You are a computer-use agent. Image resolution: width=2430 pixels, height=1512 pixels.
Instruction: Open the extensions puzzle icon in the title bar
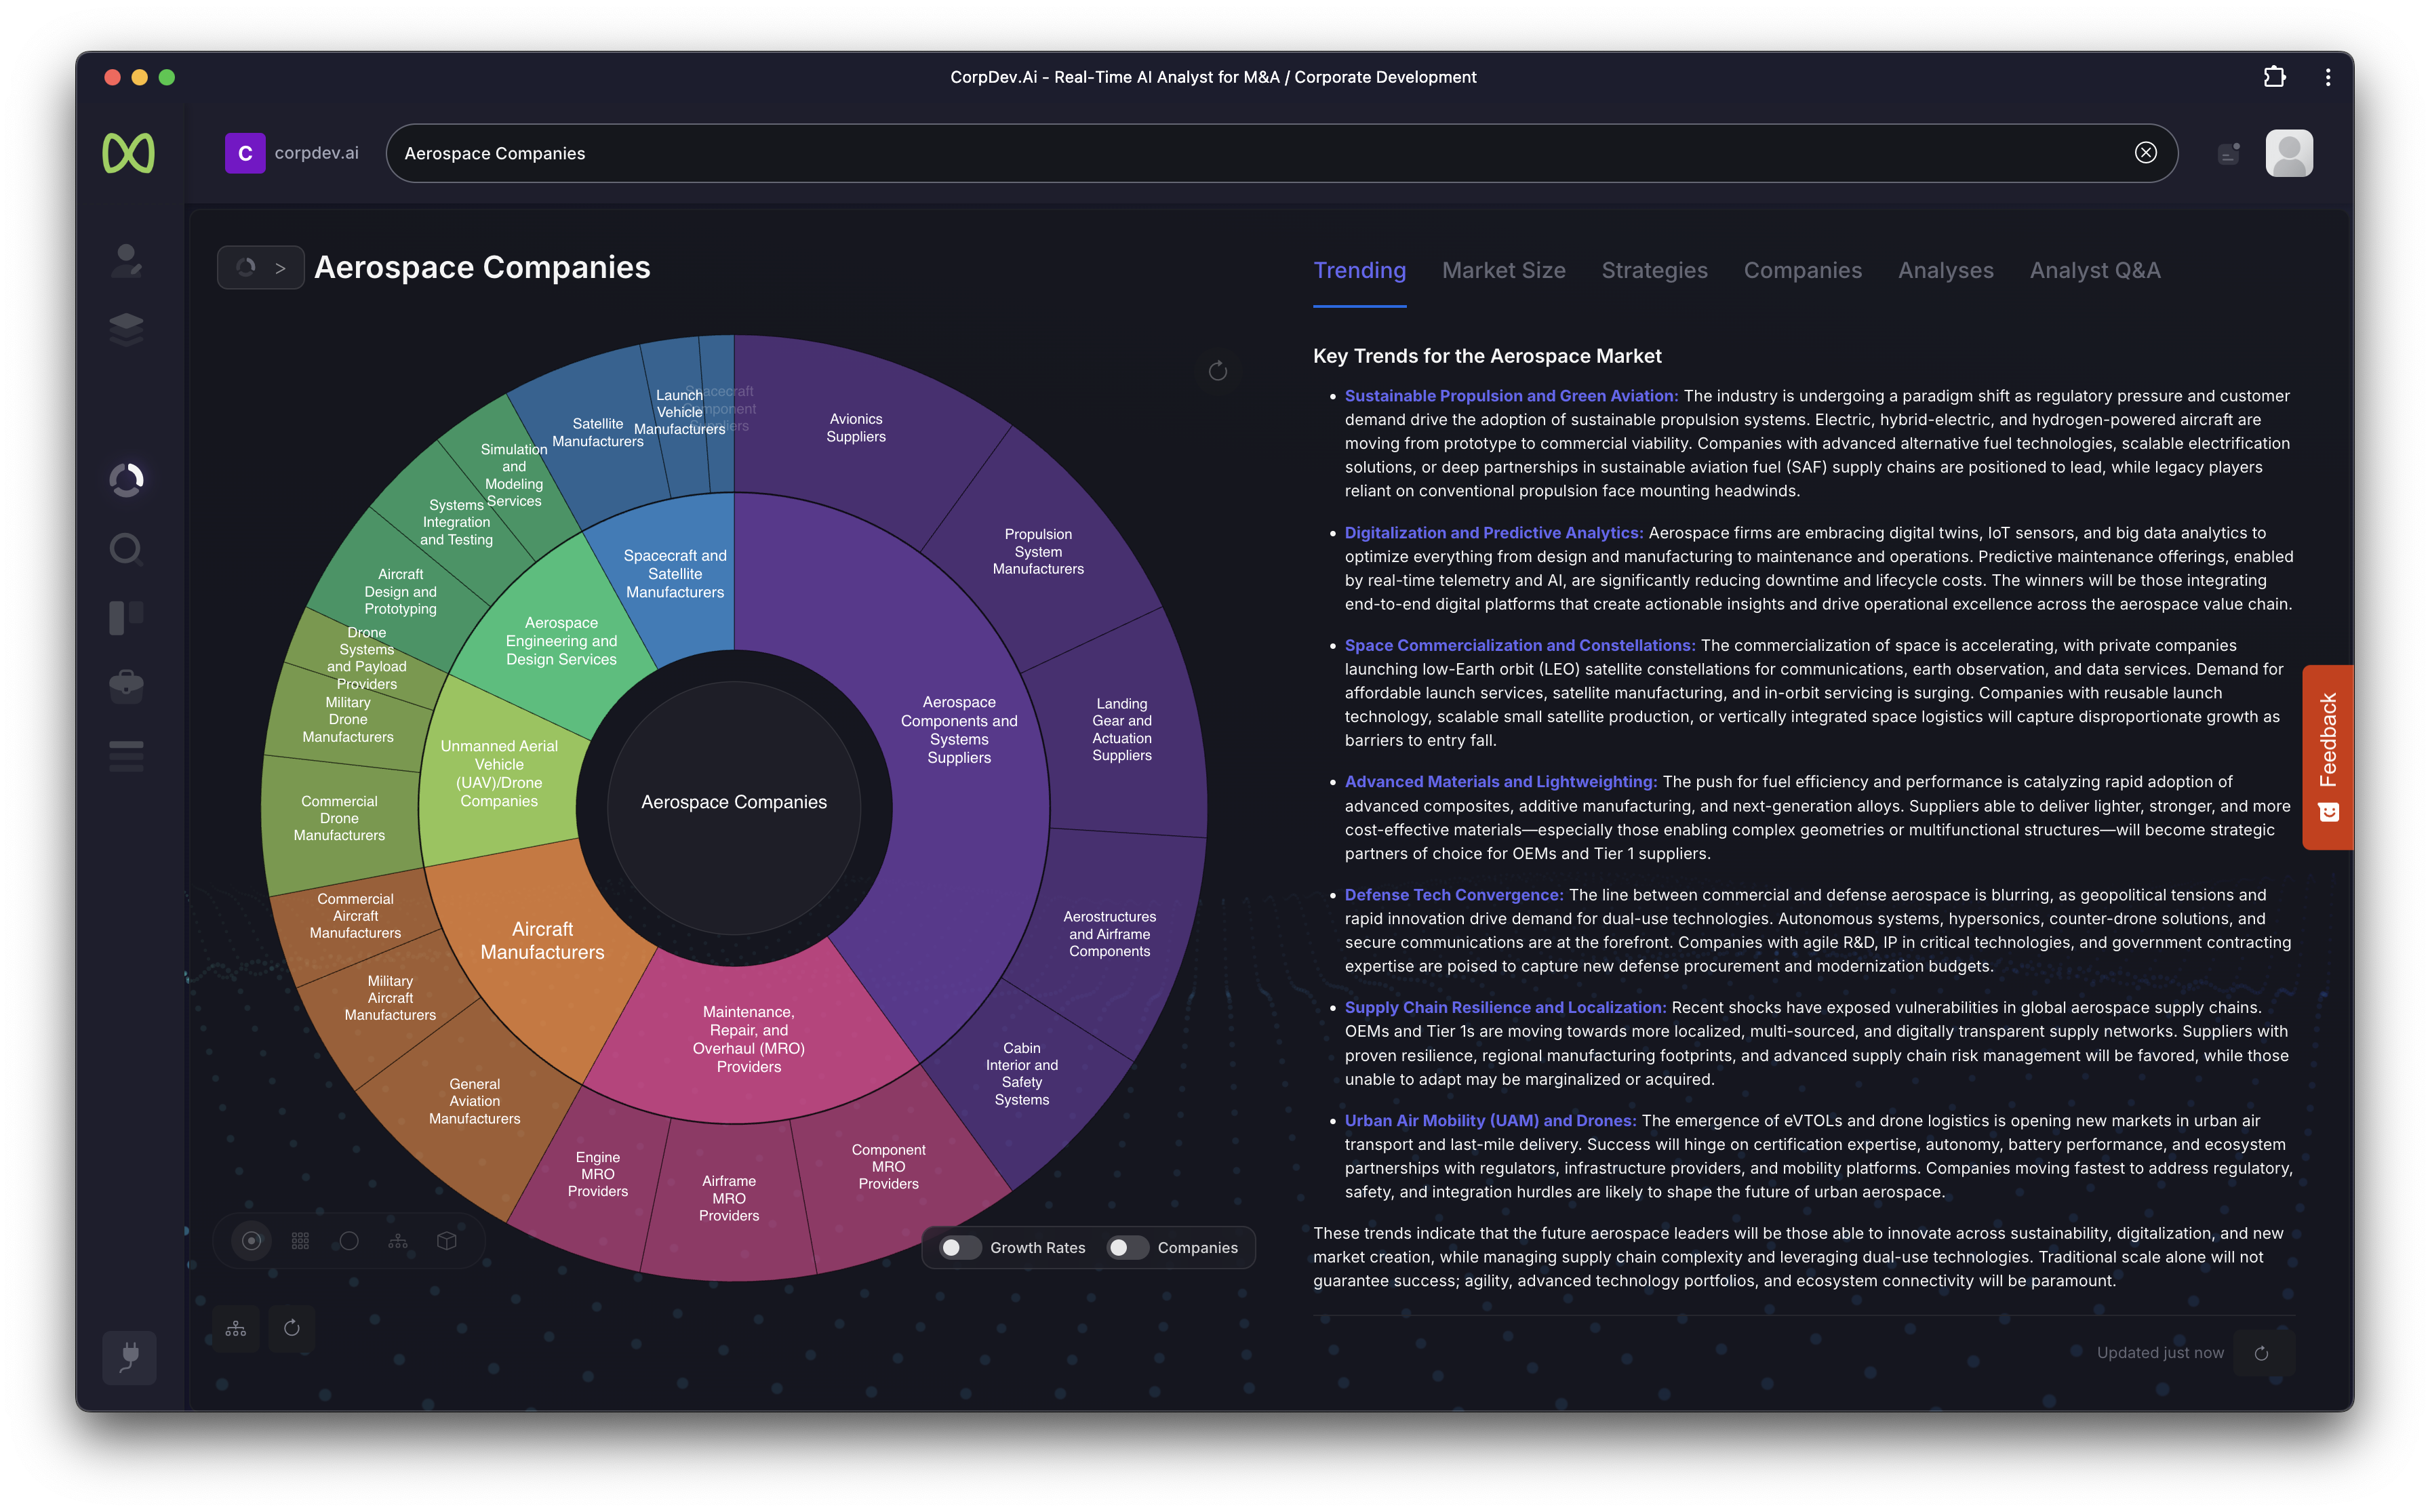(x=2274, y=77)
